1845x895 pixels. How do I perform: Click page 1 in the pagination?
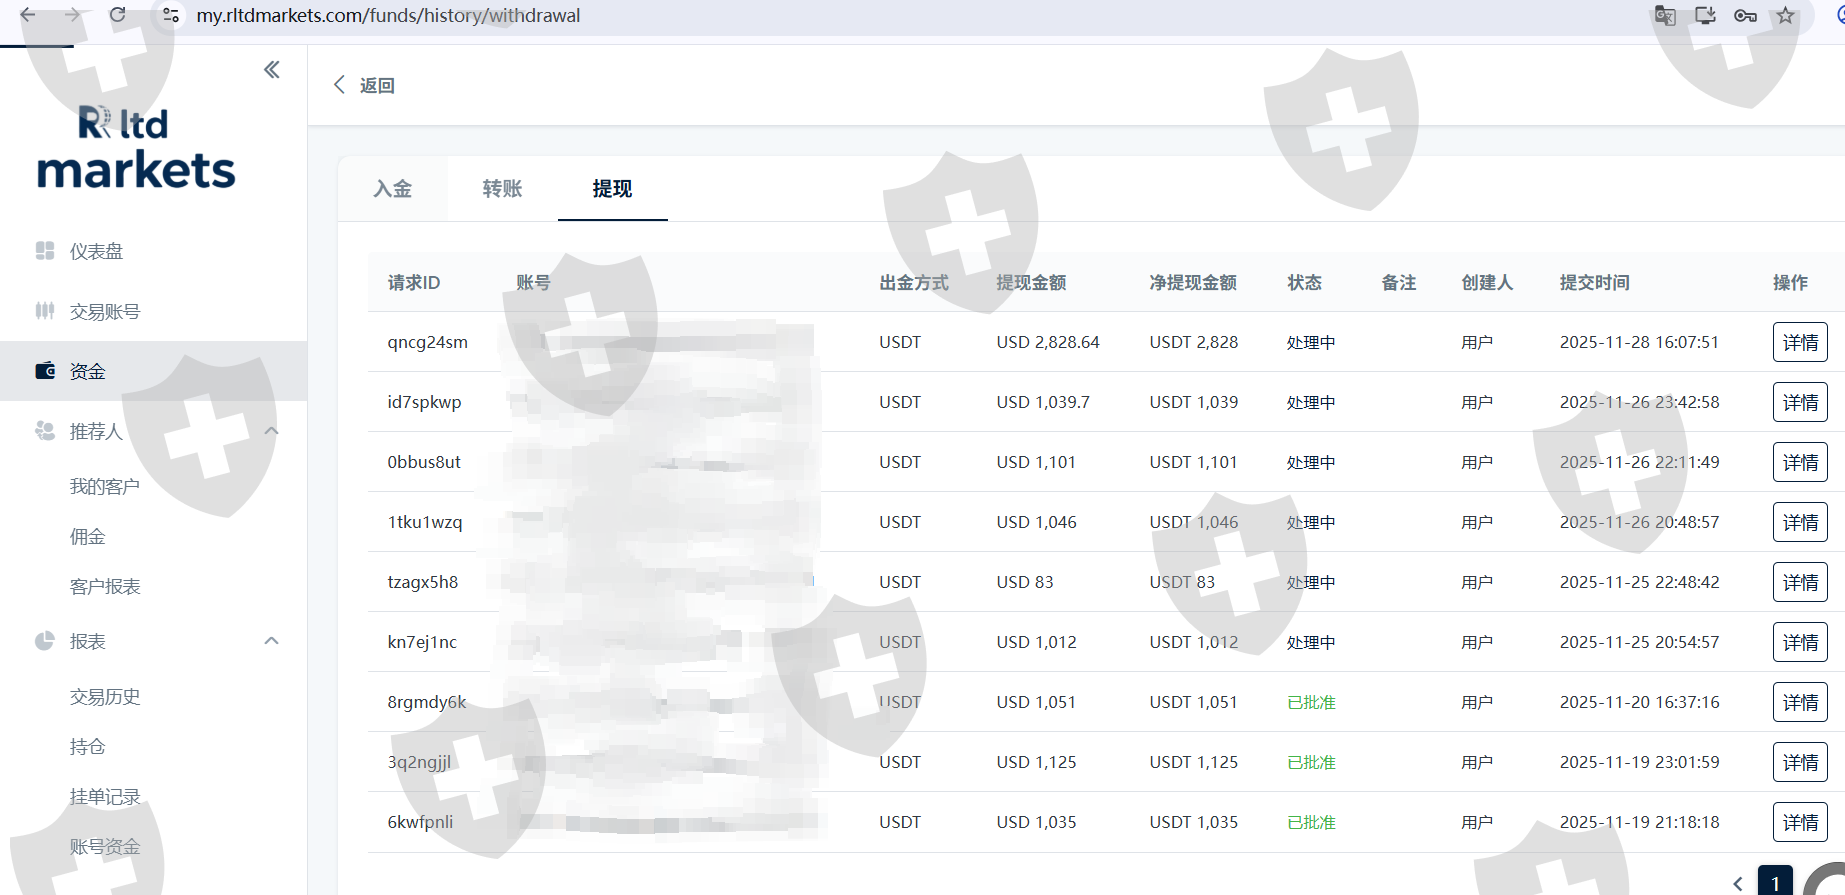[x=1775, y=883]
